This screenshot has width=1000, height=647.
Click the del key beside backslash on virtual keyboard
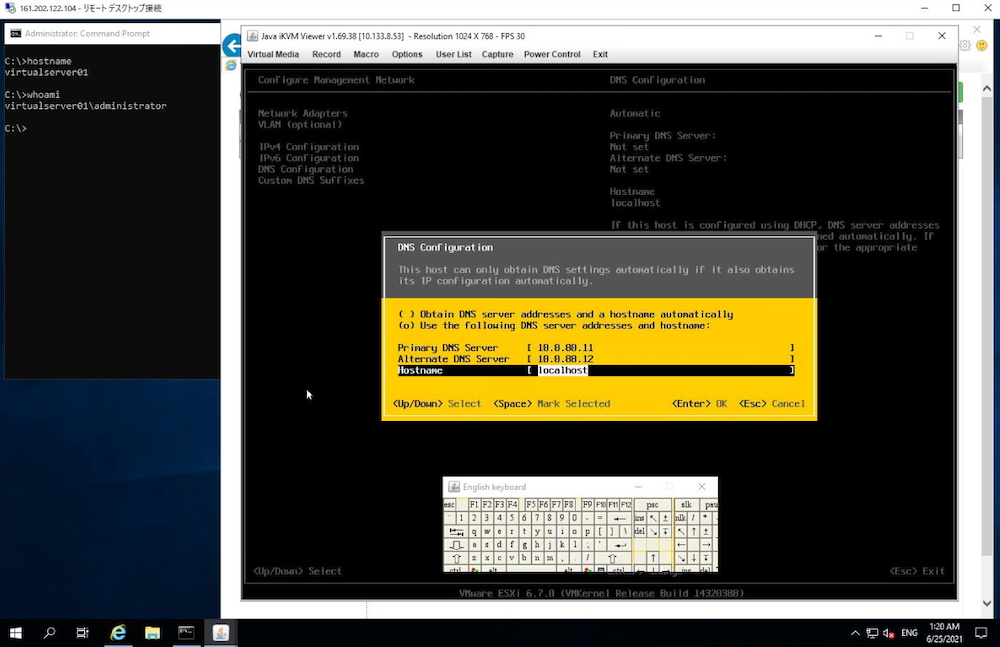click(640, 532)
